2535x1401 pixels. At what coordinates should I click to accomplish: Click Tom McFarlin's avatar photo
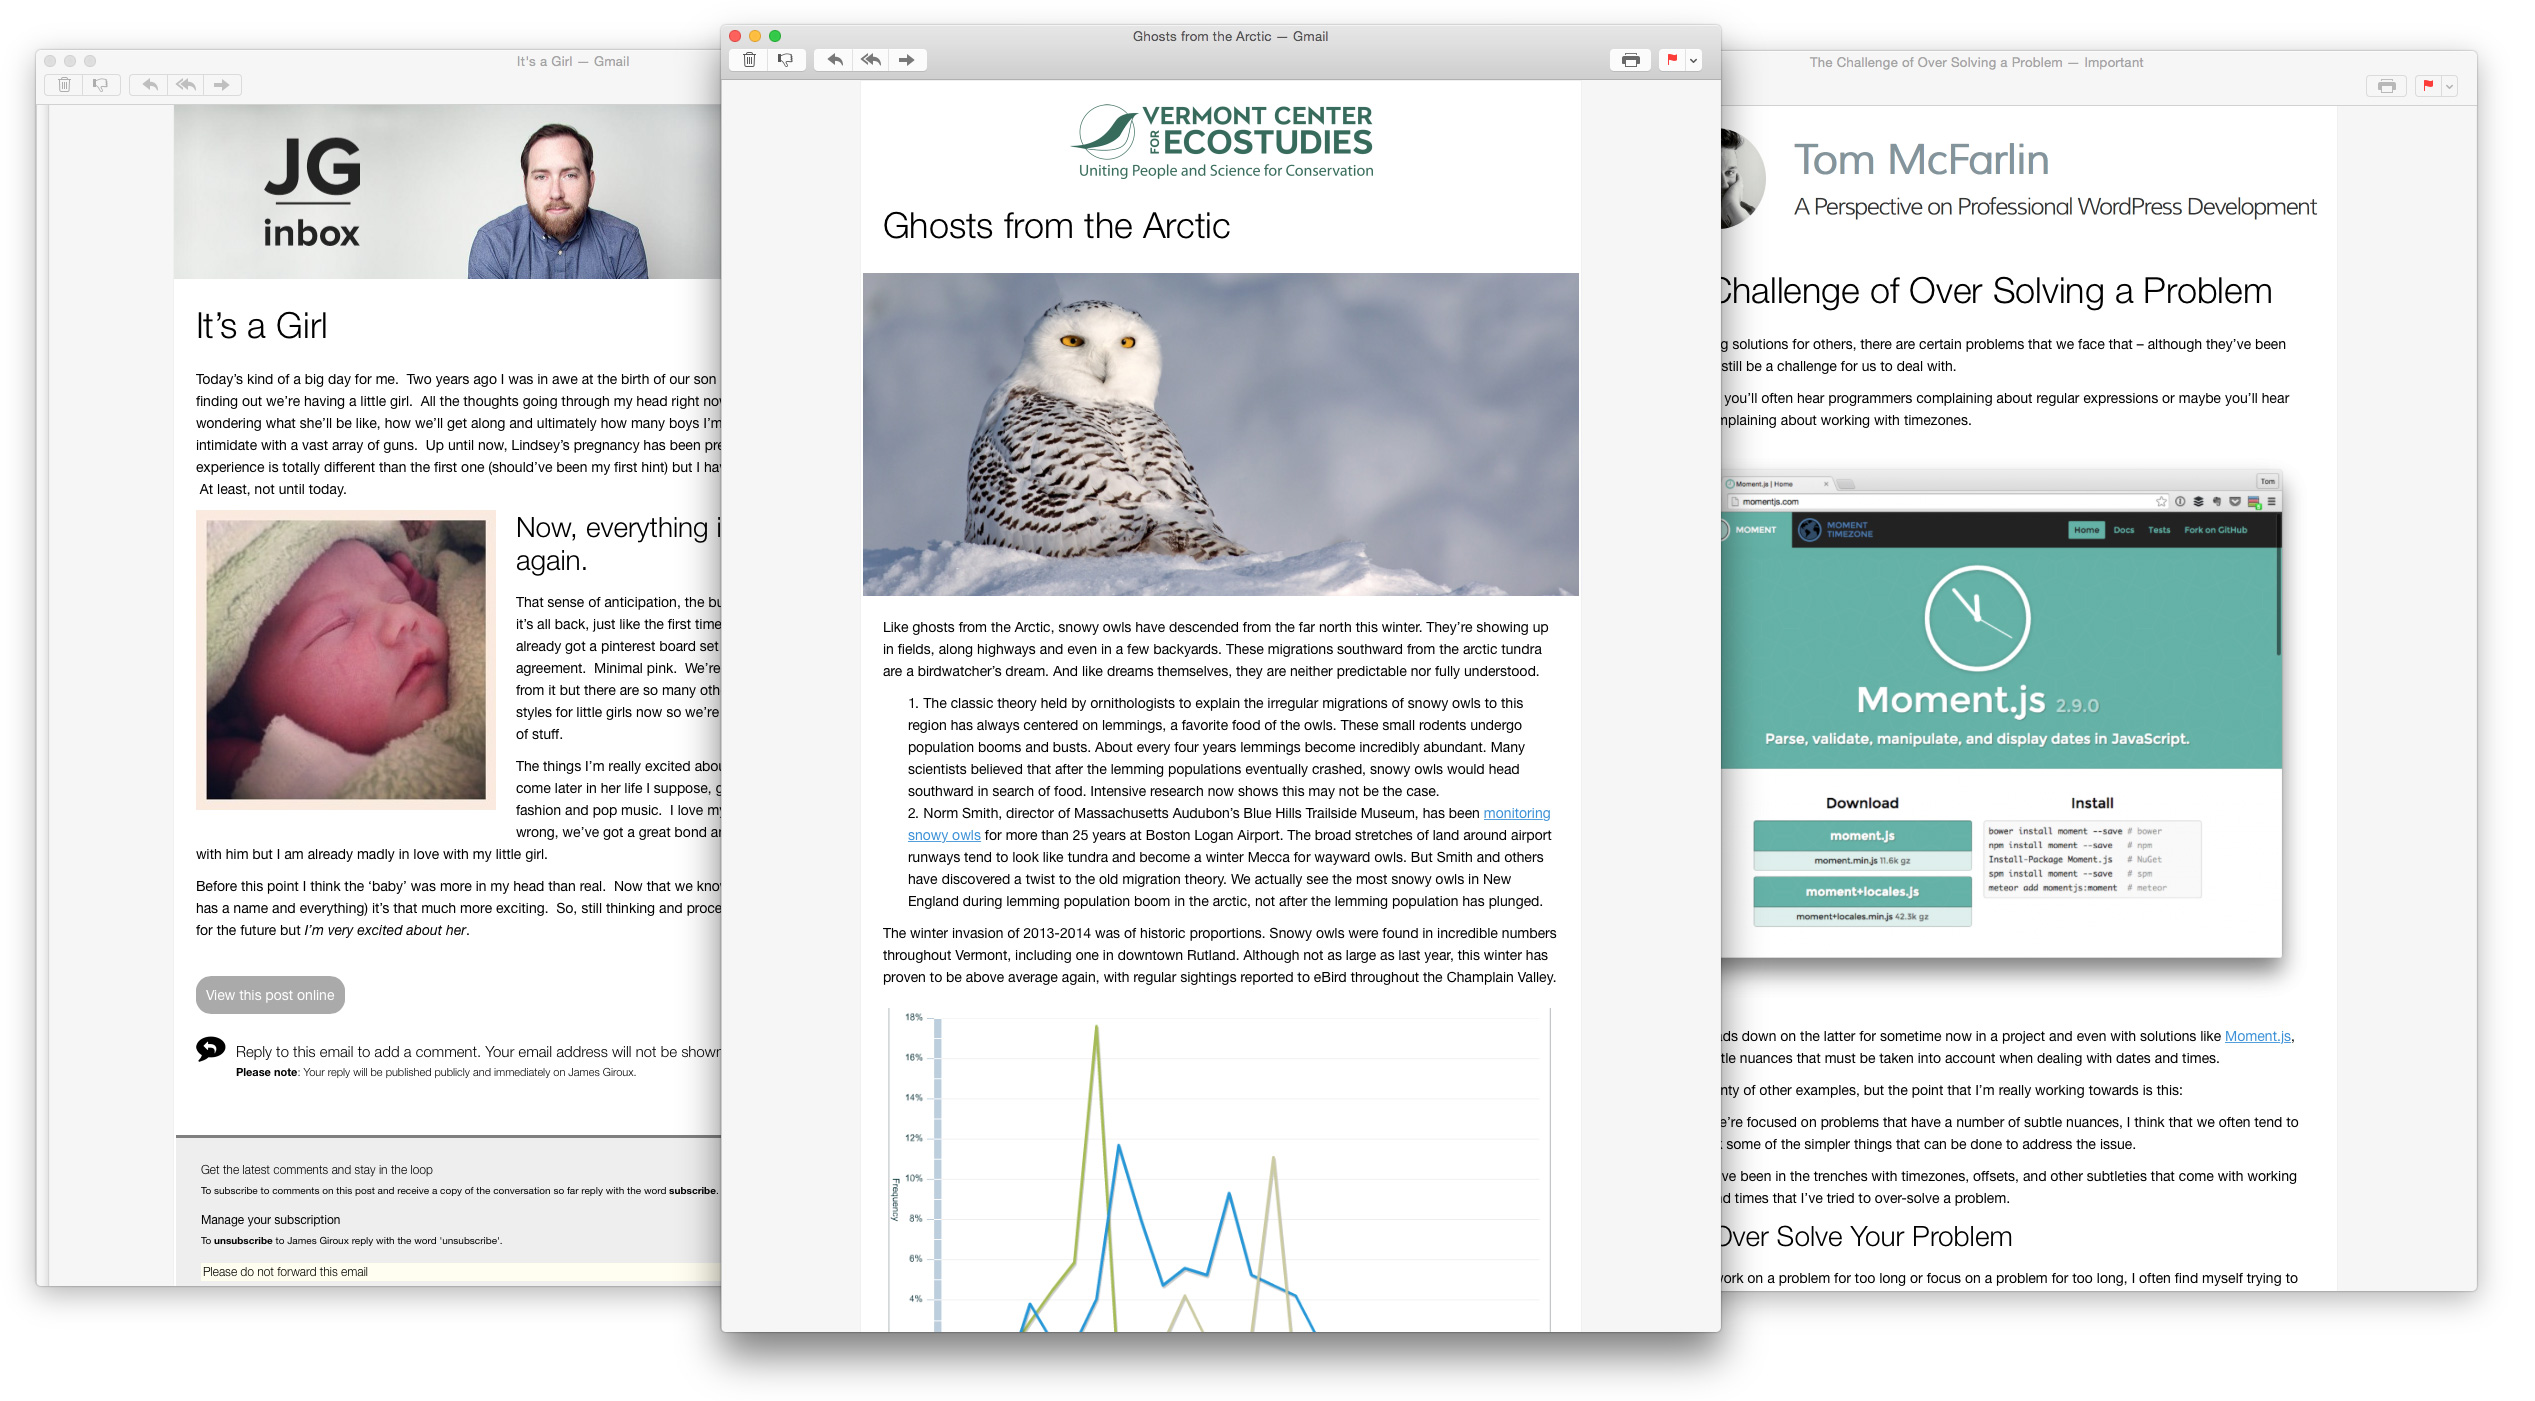pyautogui.click(x=1742, y=180)
